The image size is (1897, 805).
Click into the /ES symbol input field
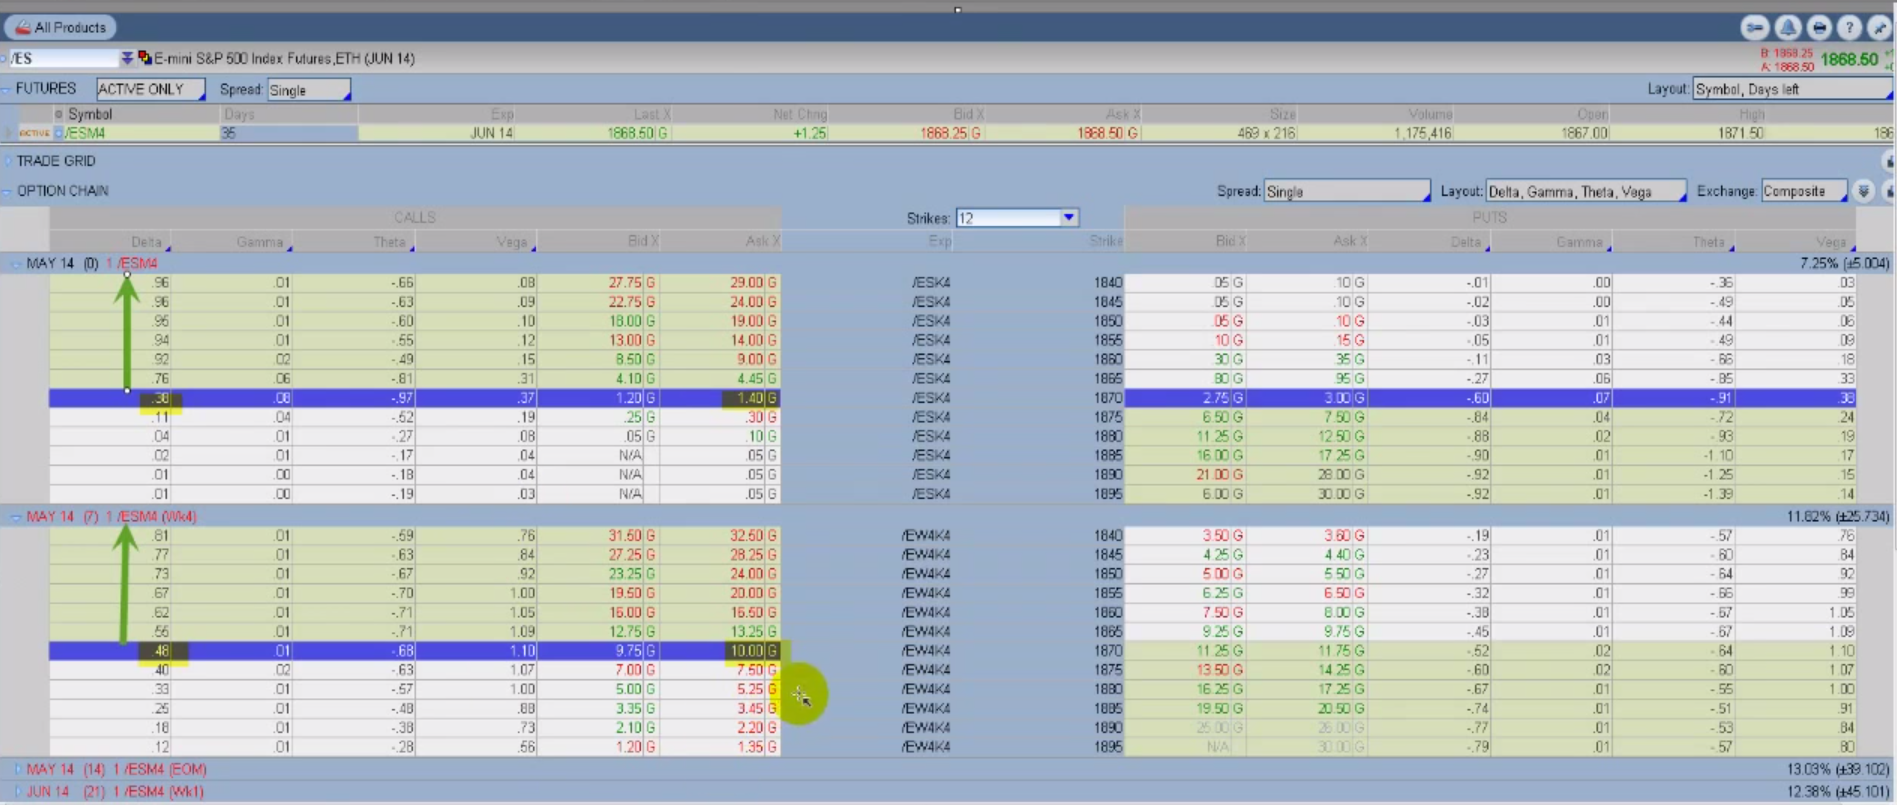(63, 58)
